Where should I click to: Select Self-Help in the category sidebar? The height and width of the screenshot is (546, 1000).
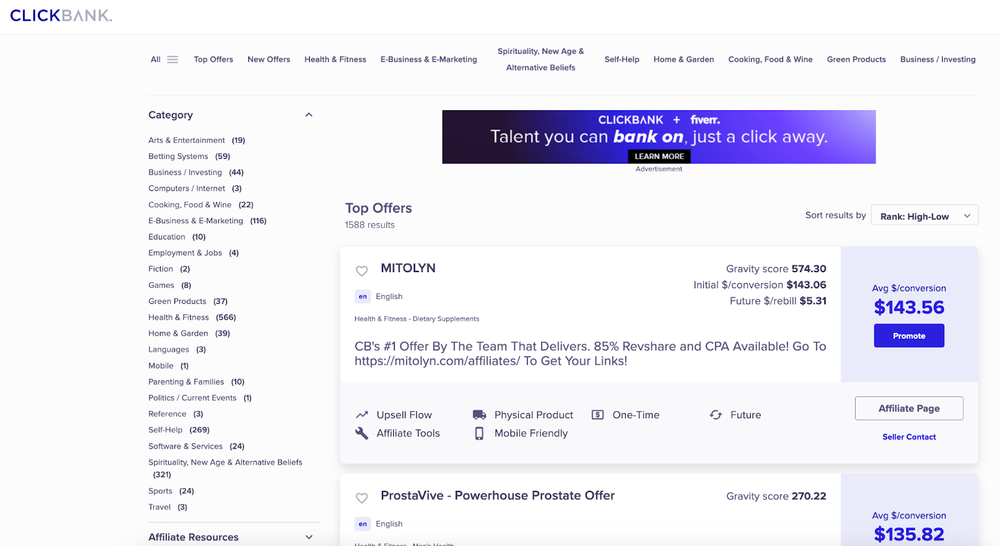point(165,430)
